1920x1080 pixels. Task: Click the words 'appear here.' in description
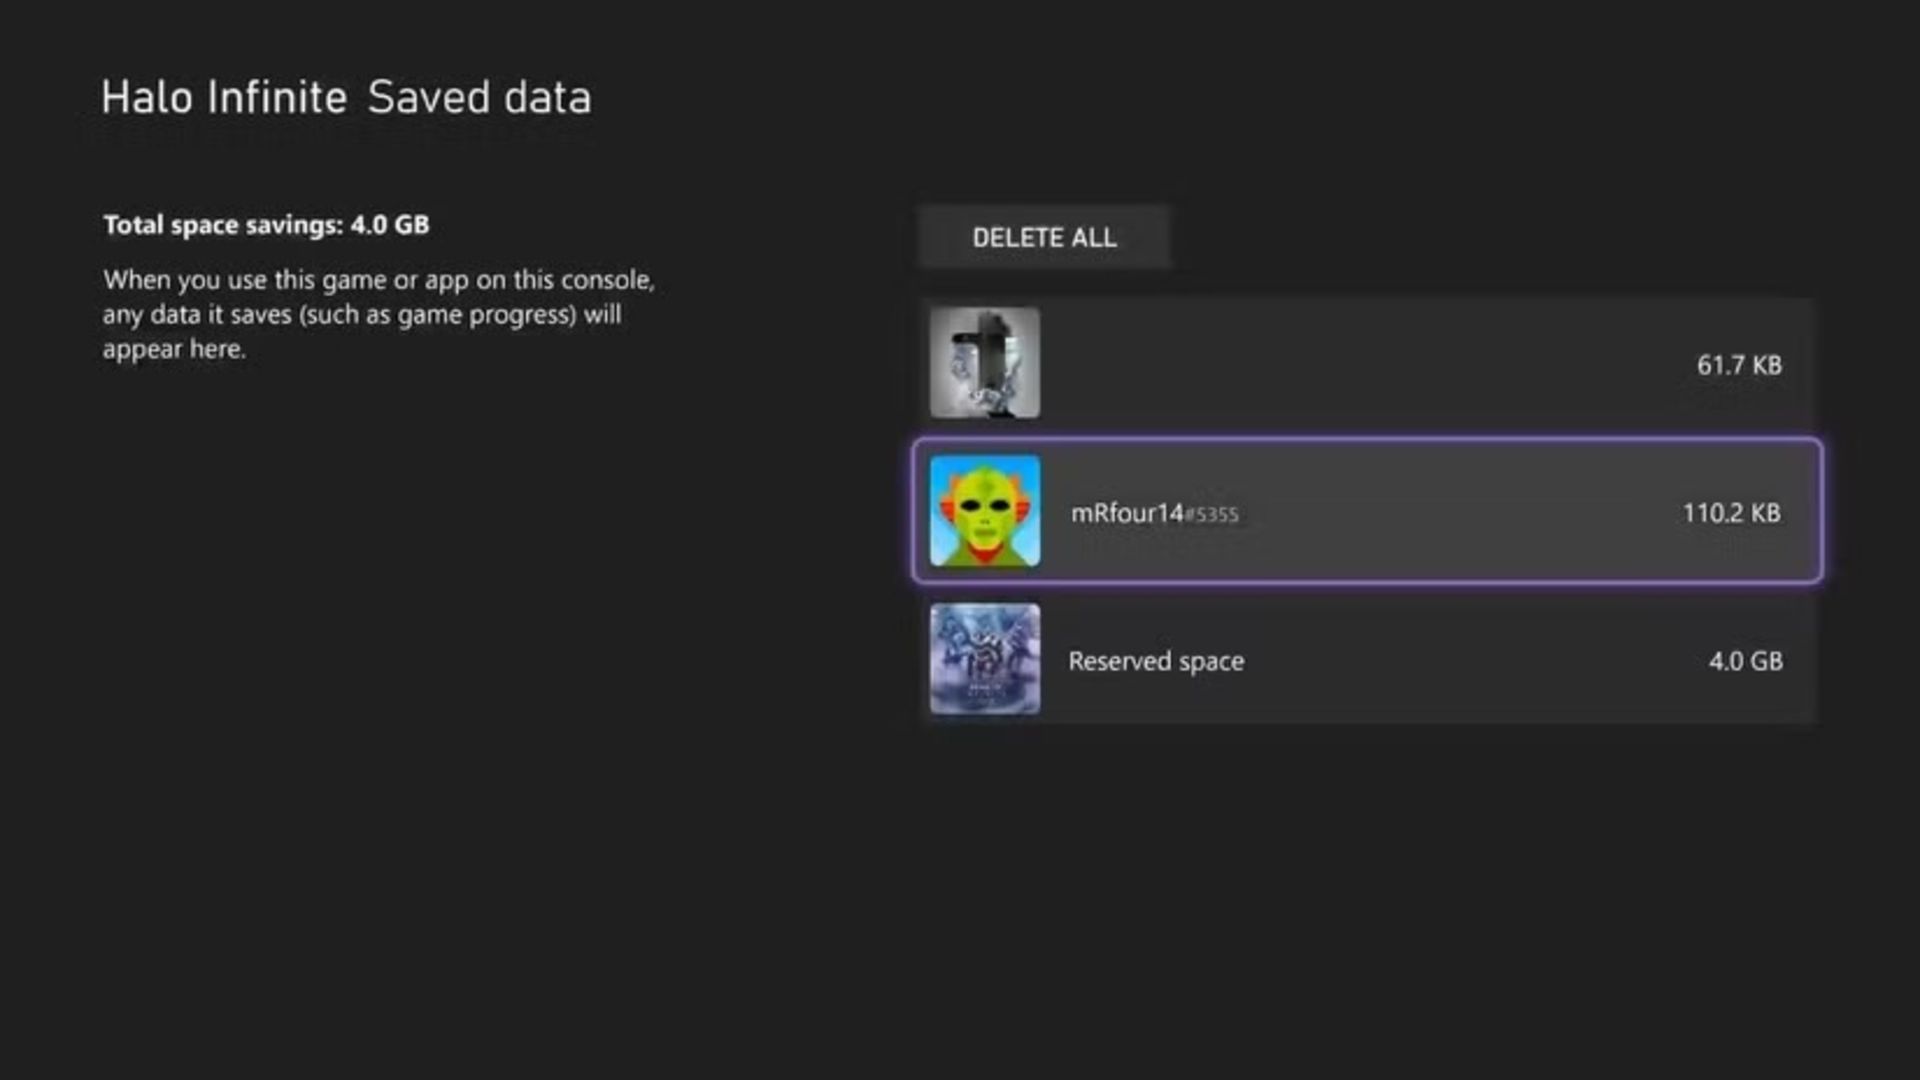[x=174, y=349]
